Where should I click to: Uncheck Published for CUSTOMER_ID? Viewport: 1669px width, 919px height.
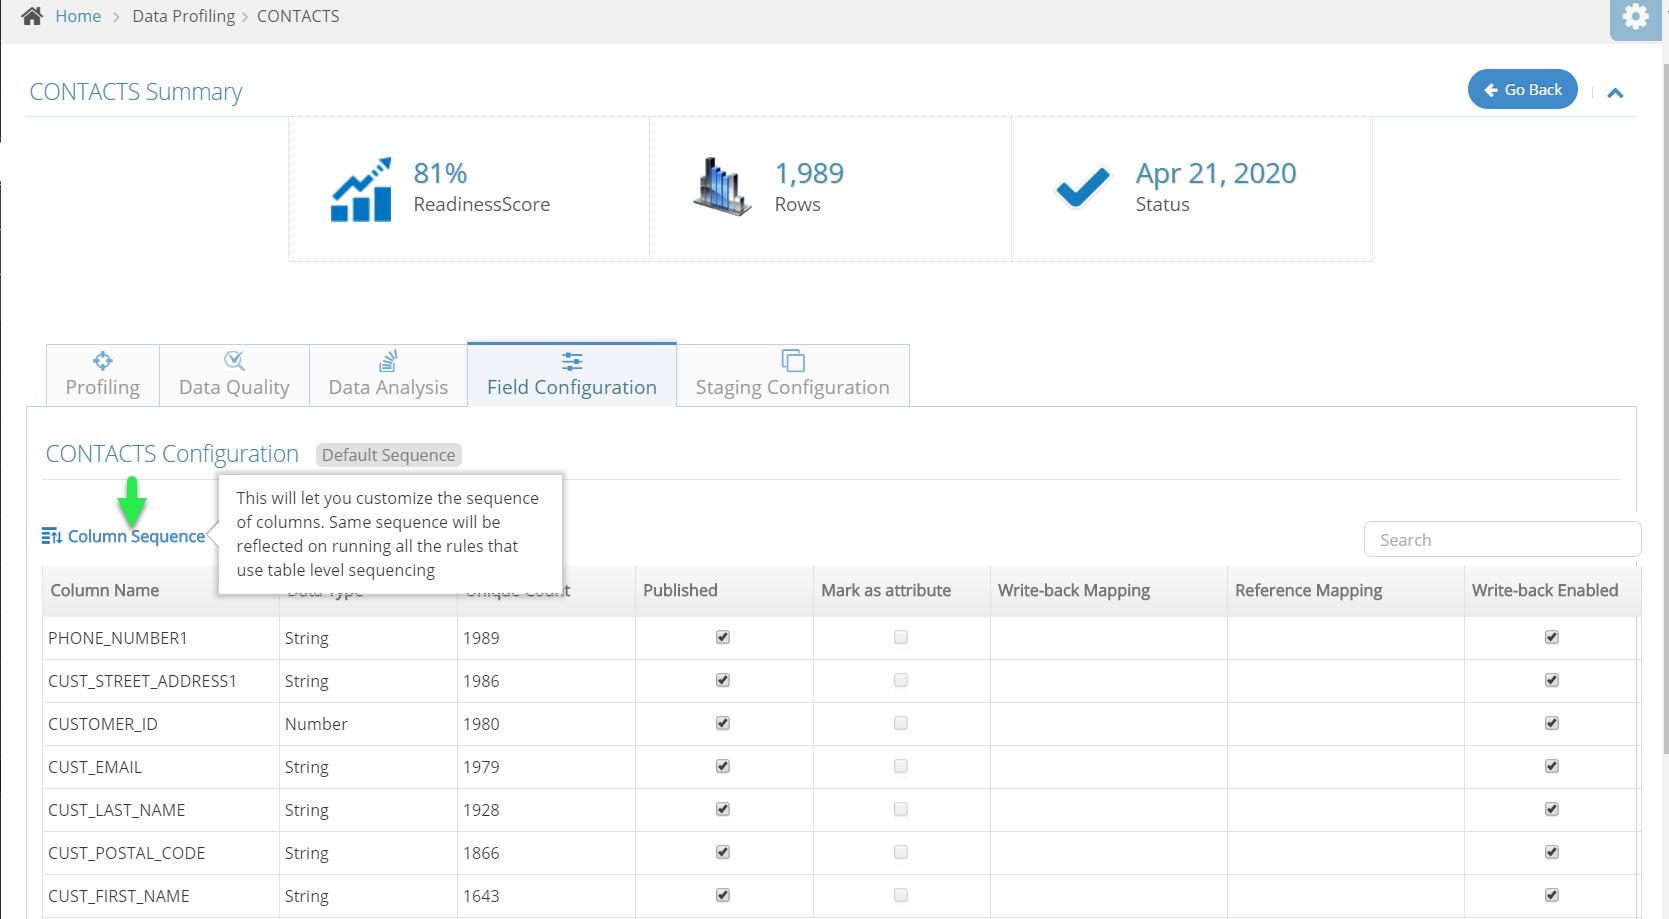tap(723, 723)
